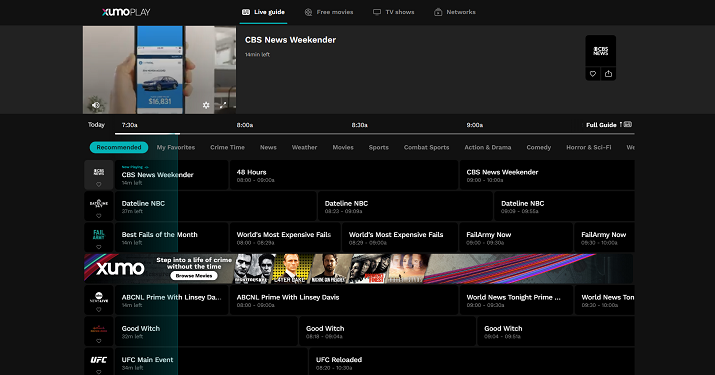Click the Xumo crime movies promotional banner
Screen dimensions: 715x375
point(358,268)
